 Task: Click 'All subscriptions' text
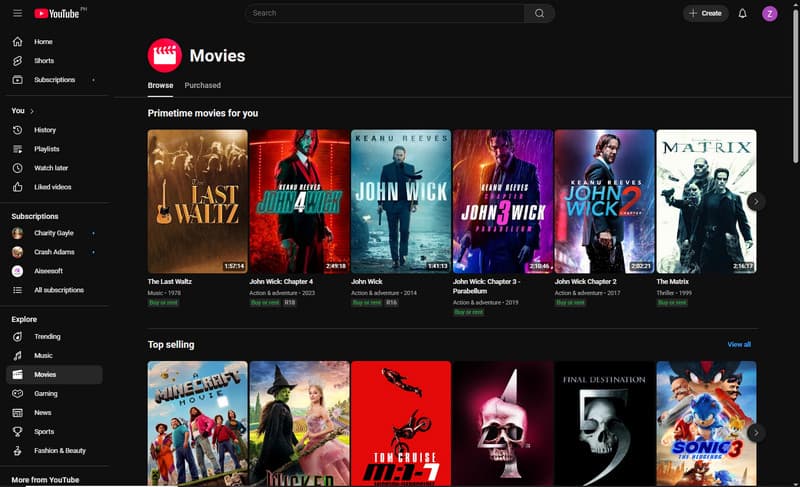59,290
